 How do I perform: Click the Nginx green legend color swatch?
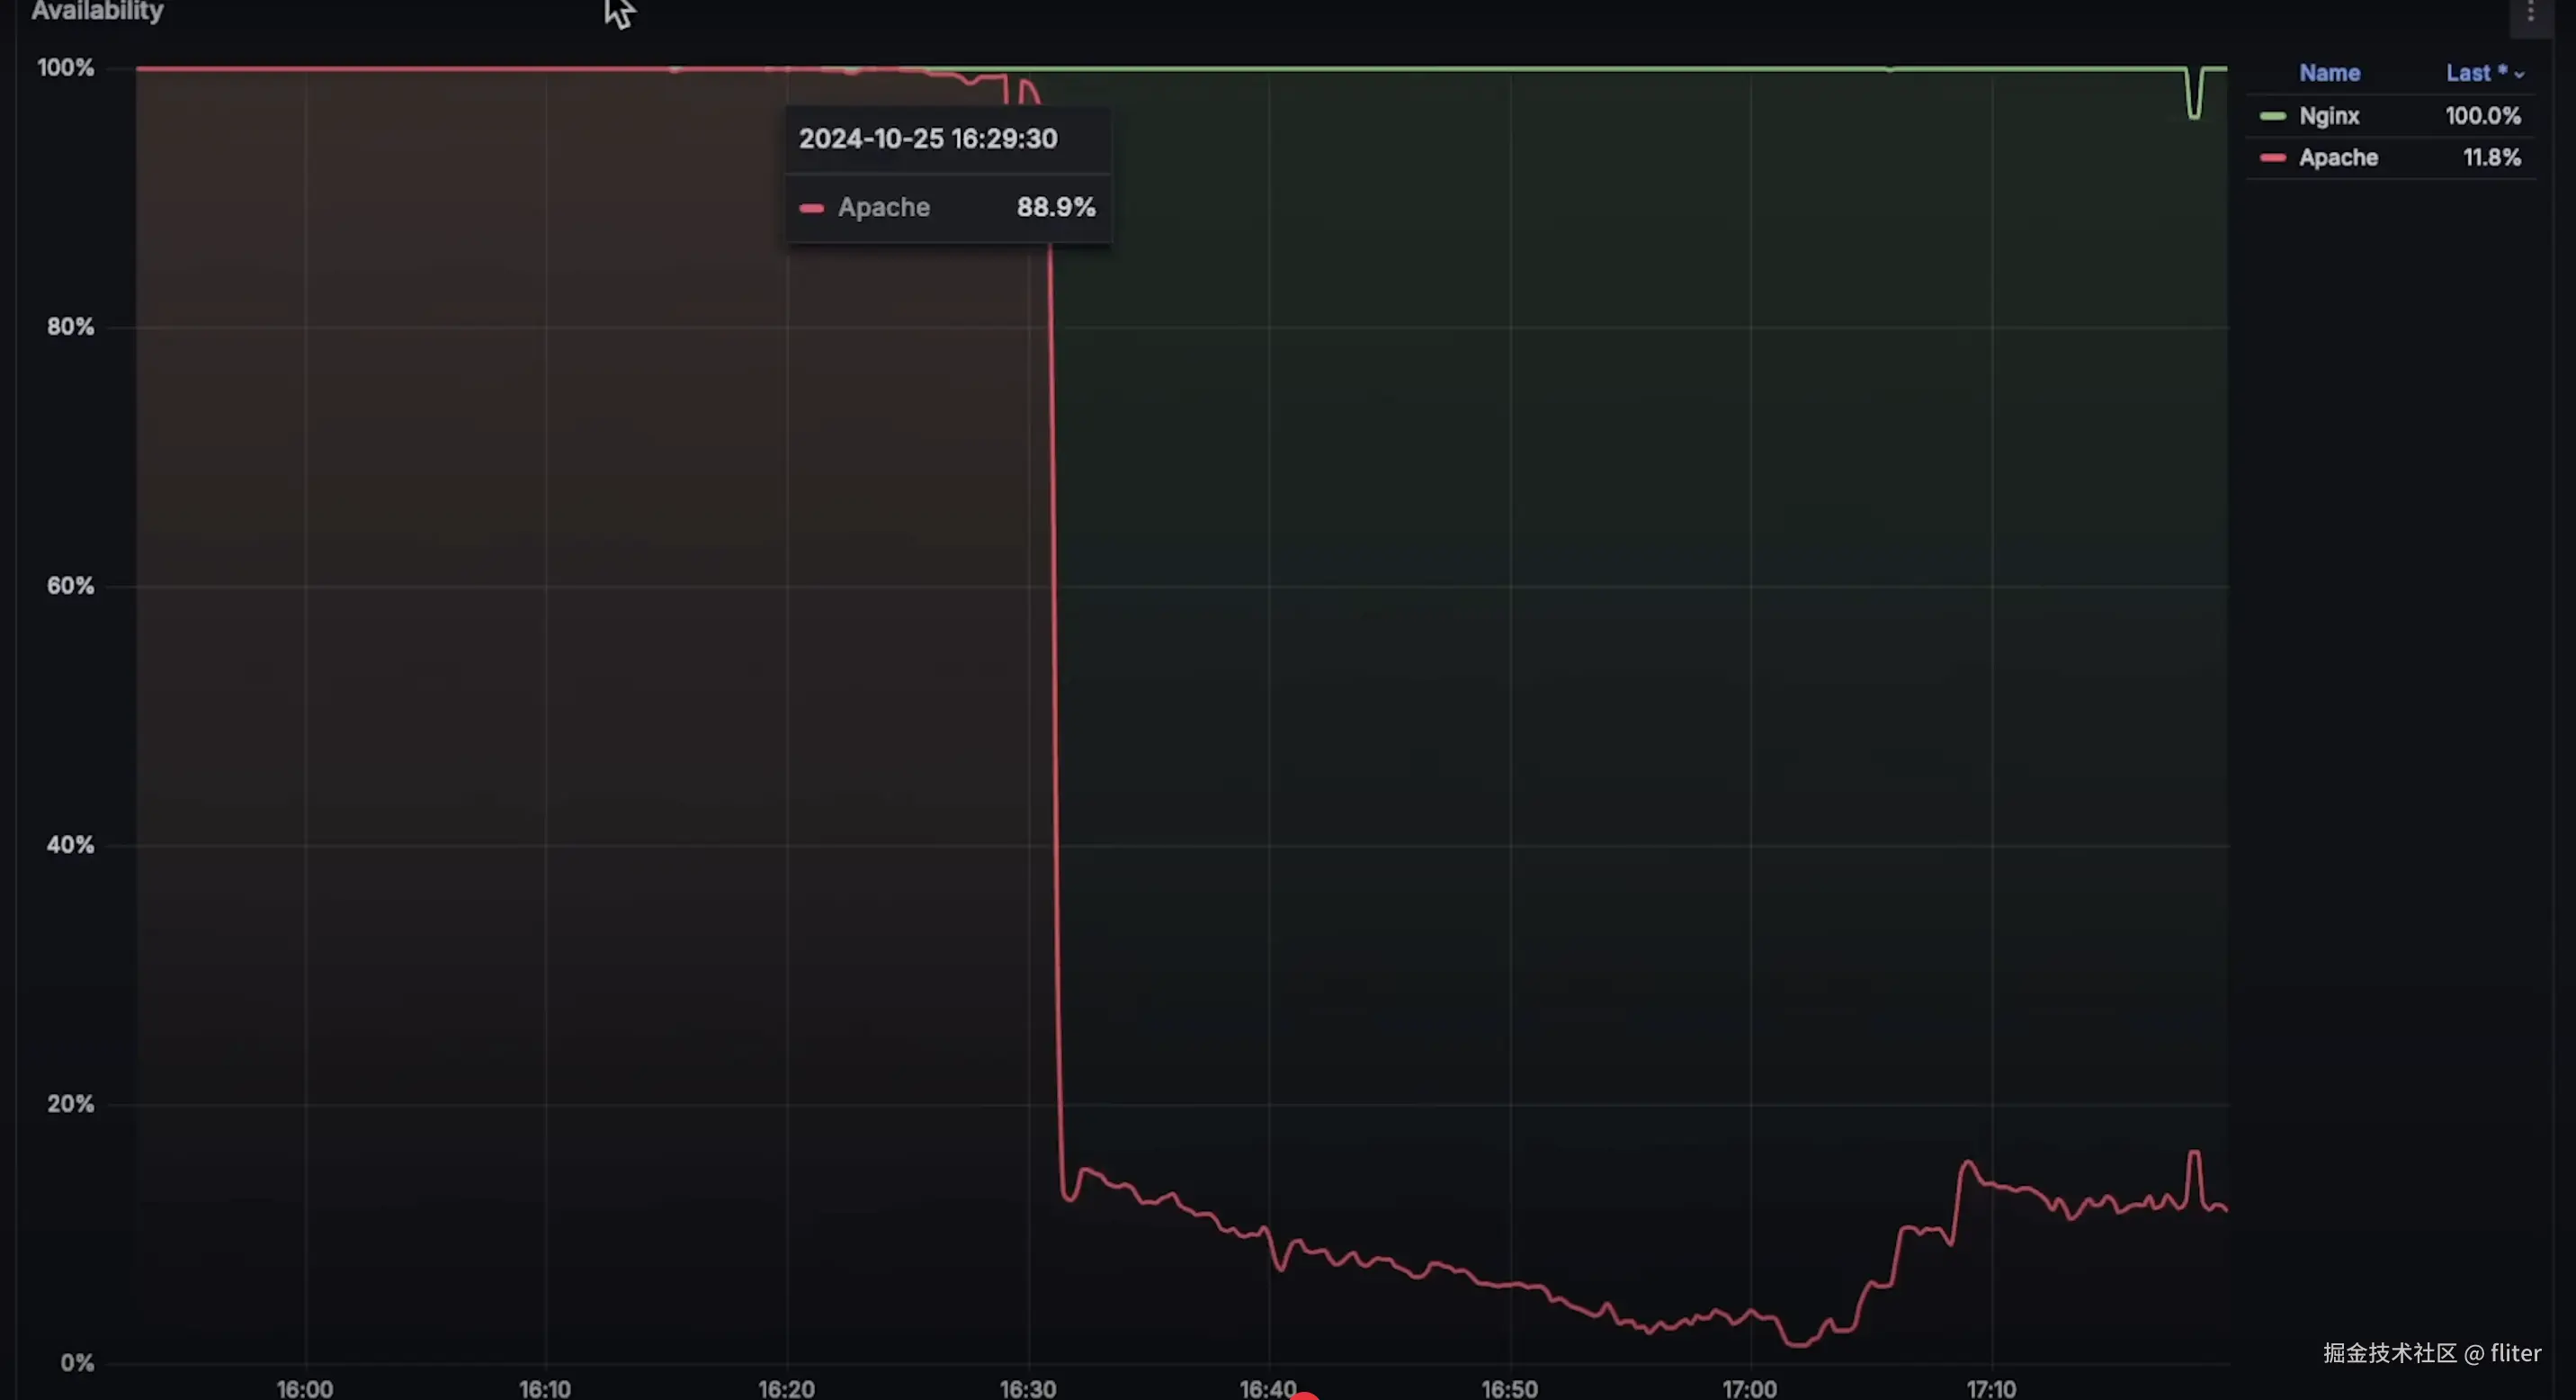(x=2272, y=117)
